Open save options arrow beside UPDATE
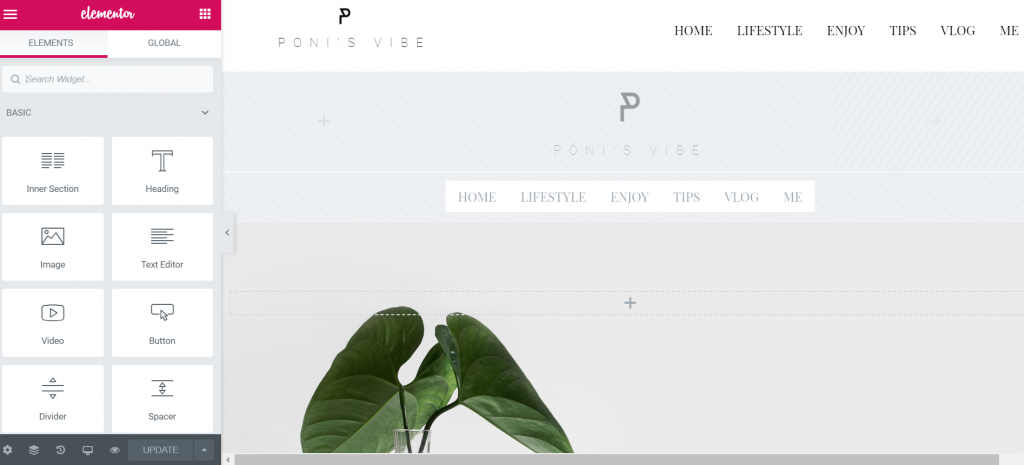 (x=204, y=450)
